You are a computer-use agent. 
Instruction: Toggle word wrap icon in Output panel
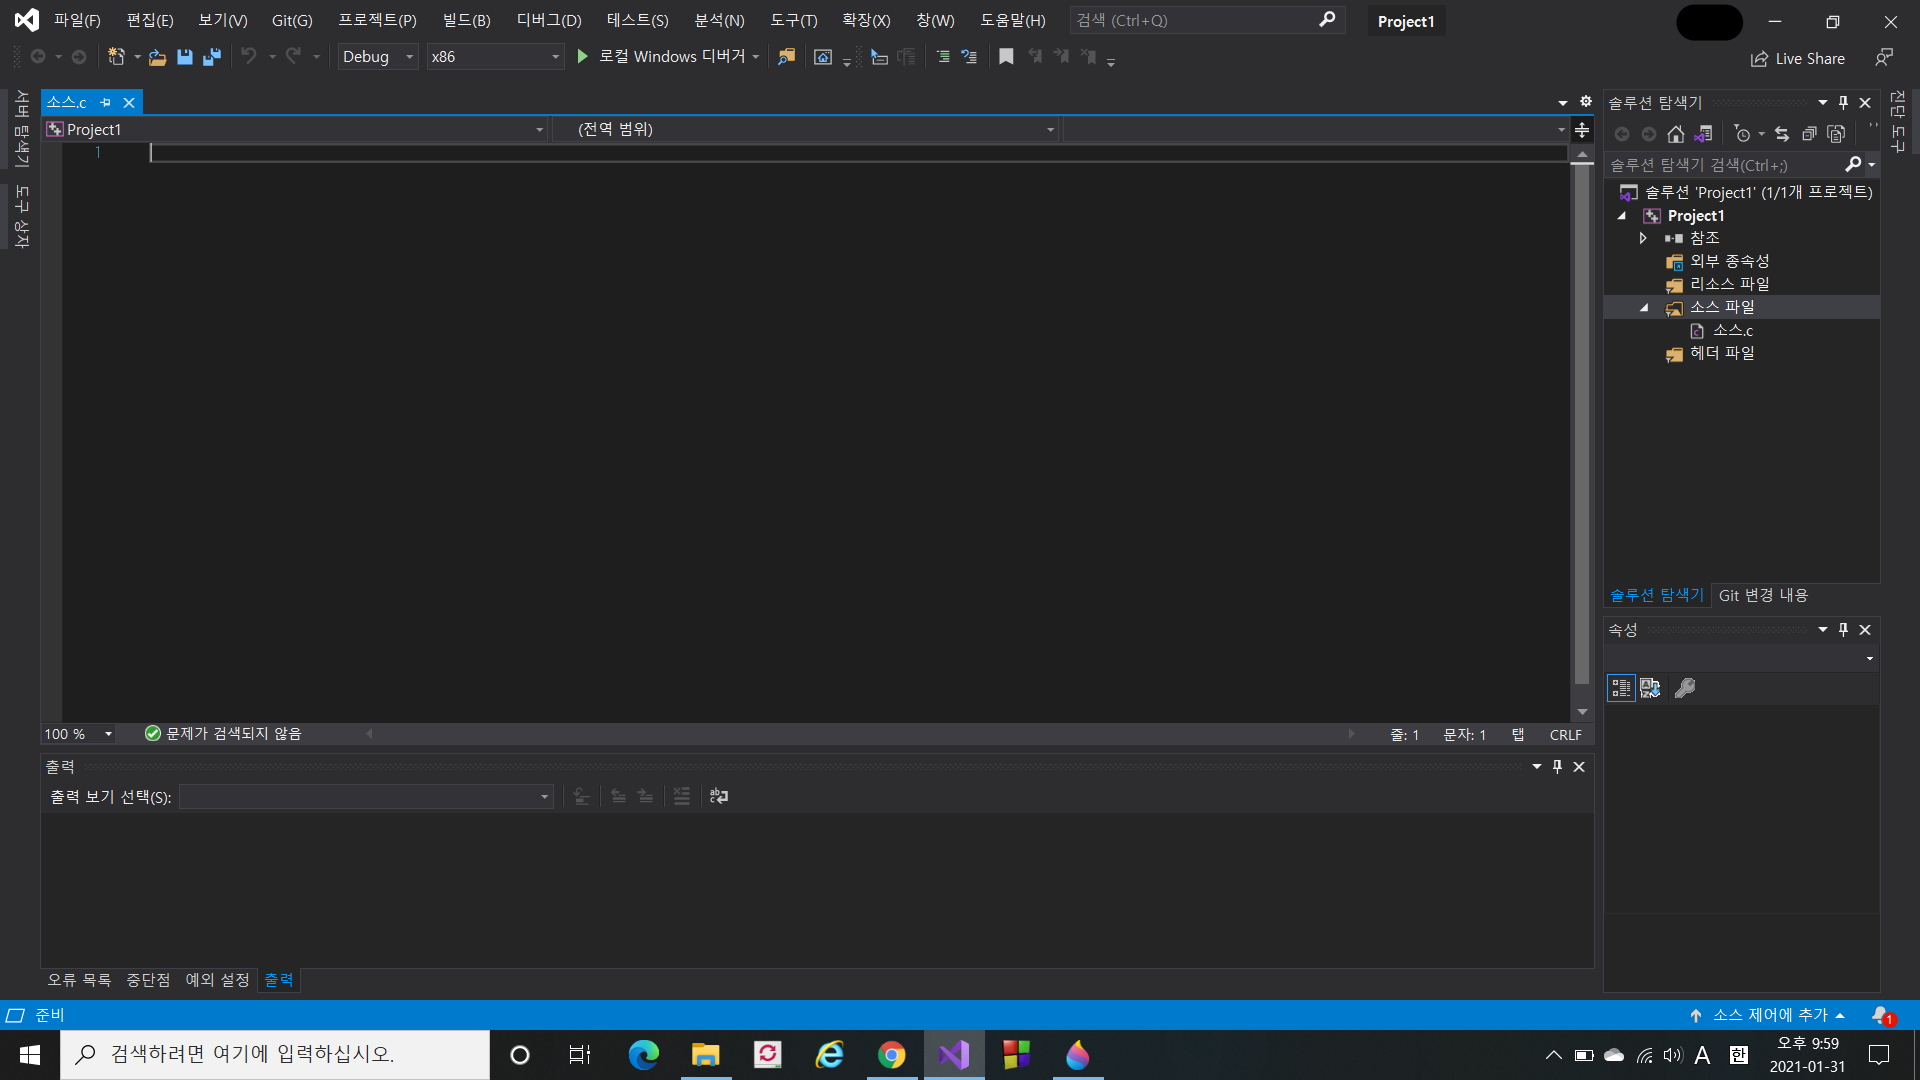click(719, 796)
